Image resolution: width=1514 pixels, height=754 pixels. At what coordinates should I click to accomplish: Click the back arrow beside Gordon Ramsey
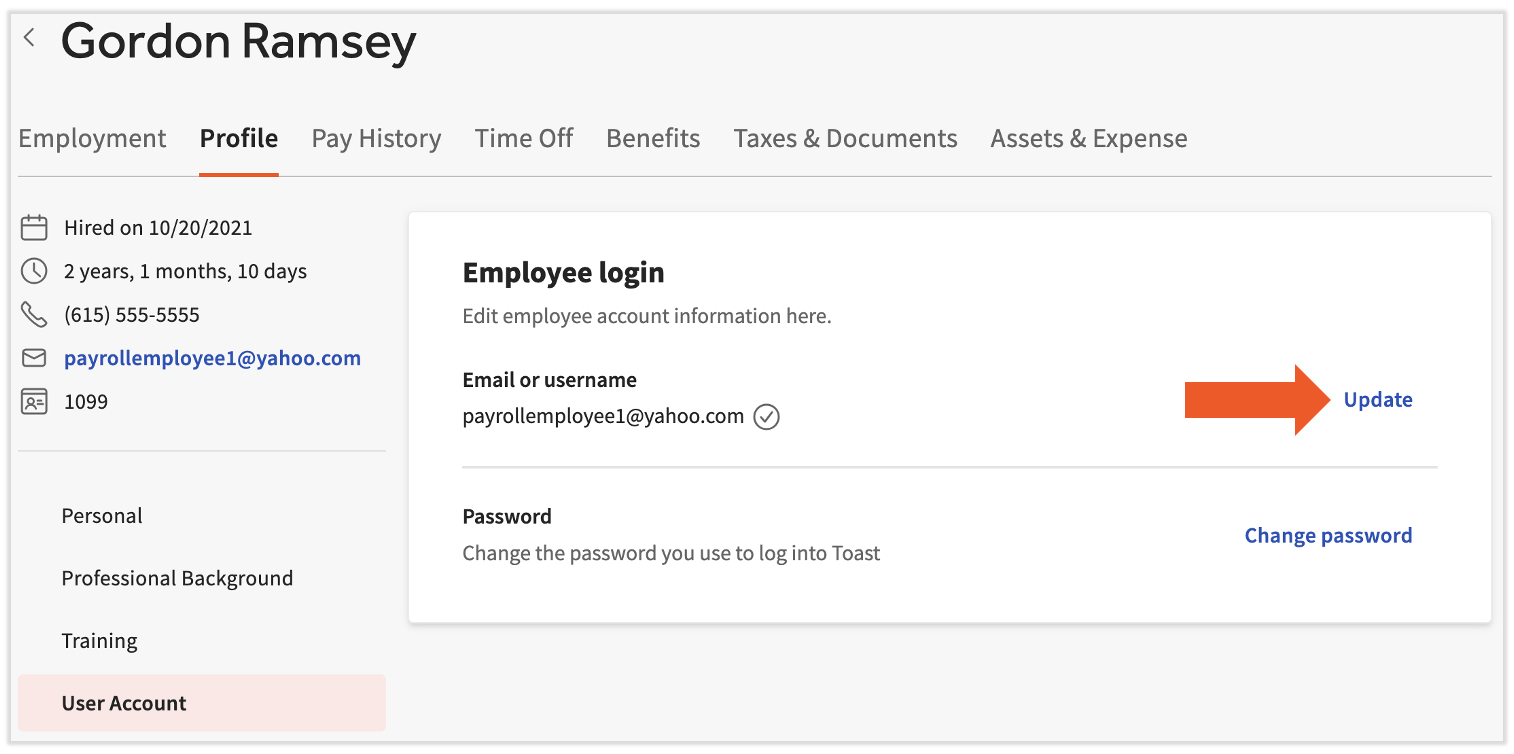pos(30,38)
